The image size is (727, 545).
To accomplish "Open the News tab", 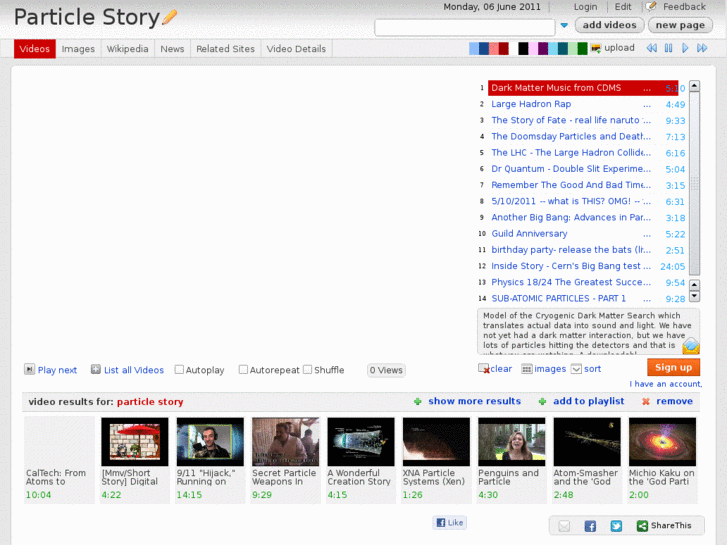I will click(172, 49).
